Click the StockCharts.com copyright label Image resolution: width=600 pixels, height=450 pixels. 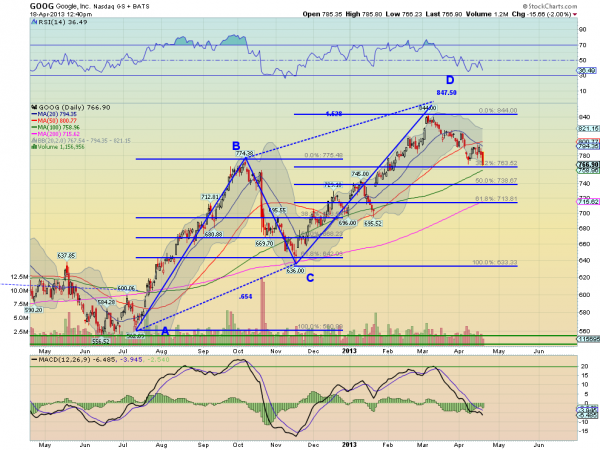549,6
